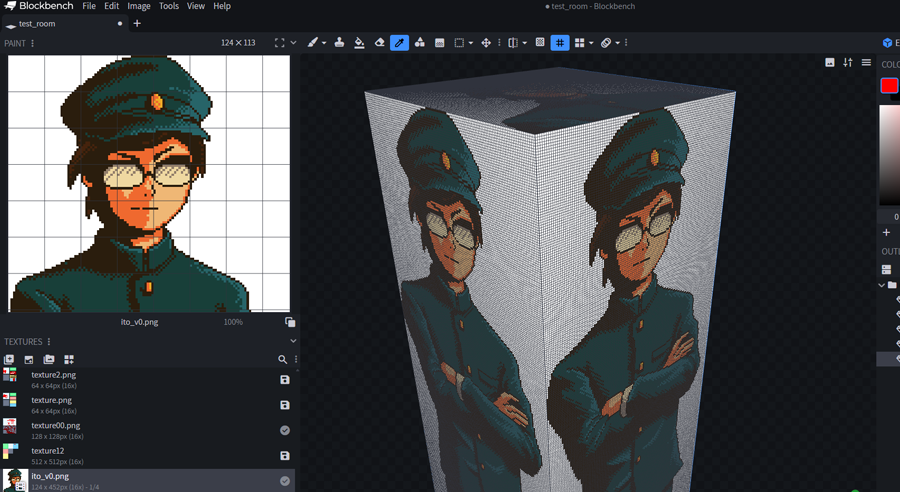900x492 pixels.
Task: Open the Image menu
Action: [139, 6]
